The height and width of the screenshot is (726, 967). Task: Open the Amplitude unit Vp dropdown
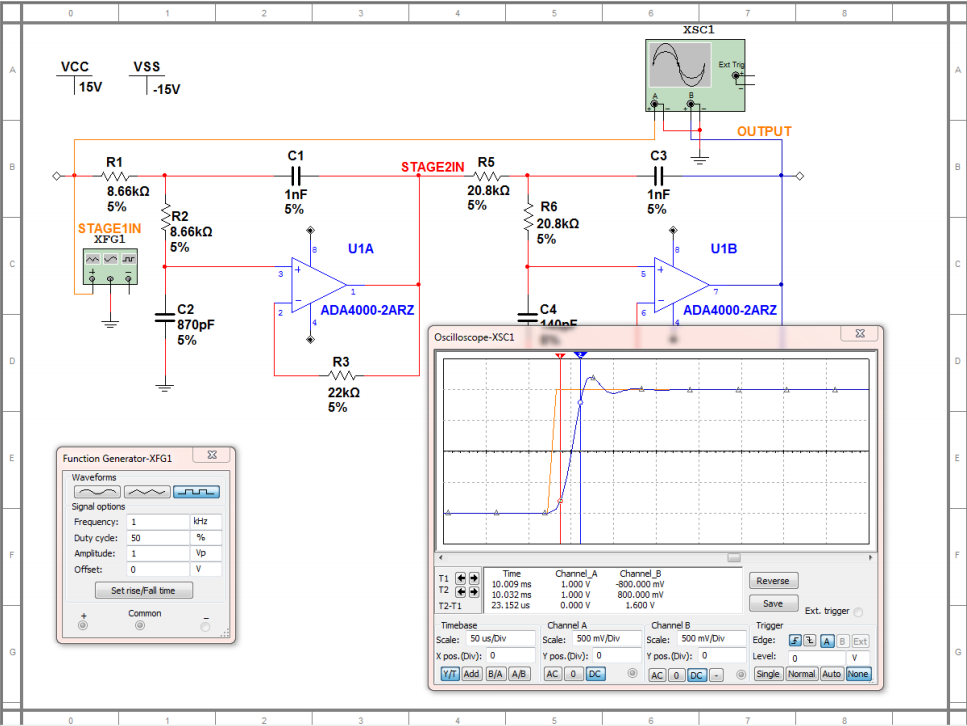[206, 553]
